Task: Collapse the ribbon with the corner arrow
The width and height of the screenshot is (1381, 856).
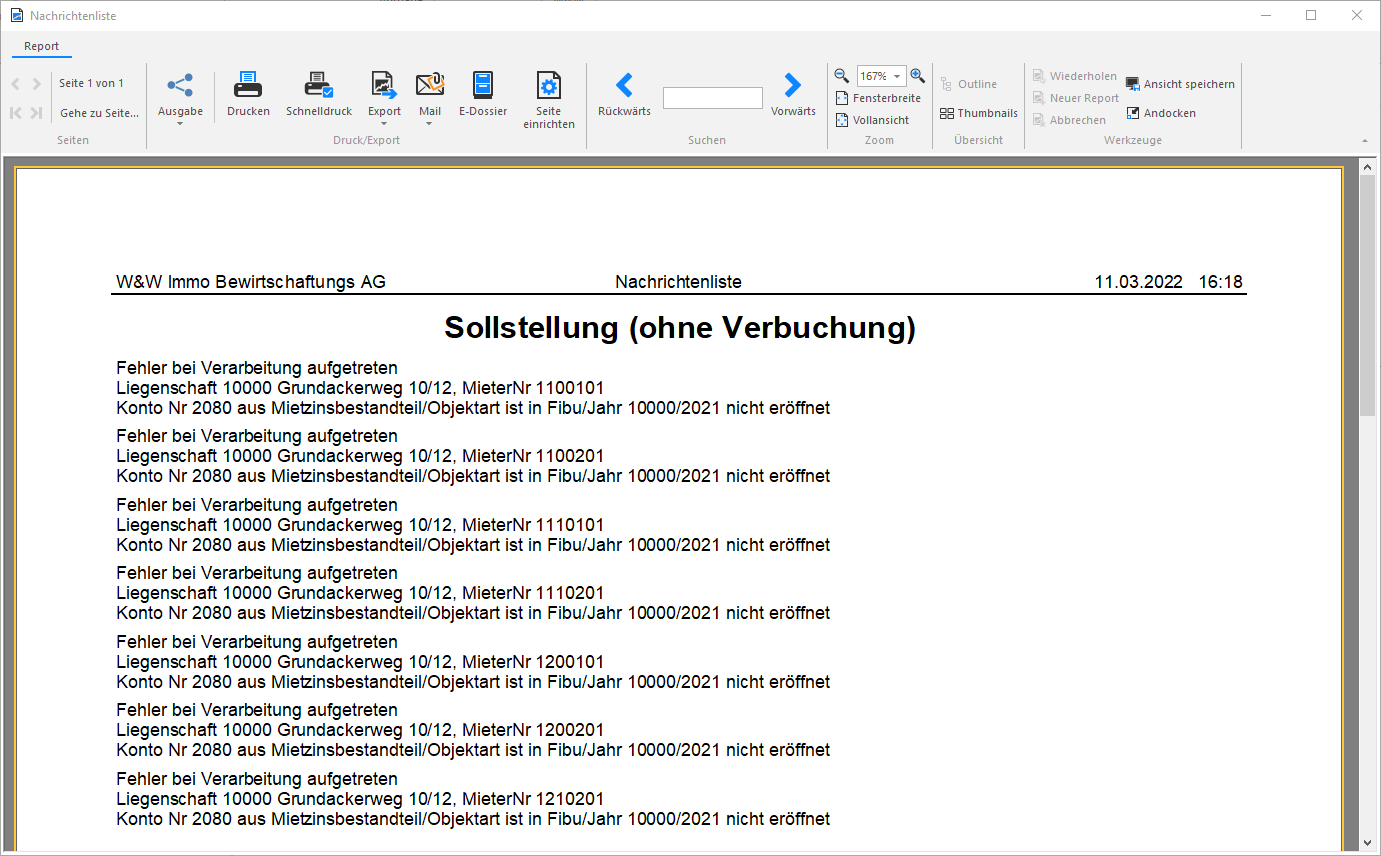Action: tap(1365, 141)
